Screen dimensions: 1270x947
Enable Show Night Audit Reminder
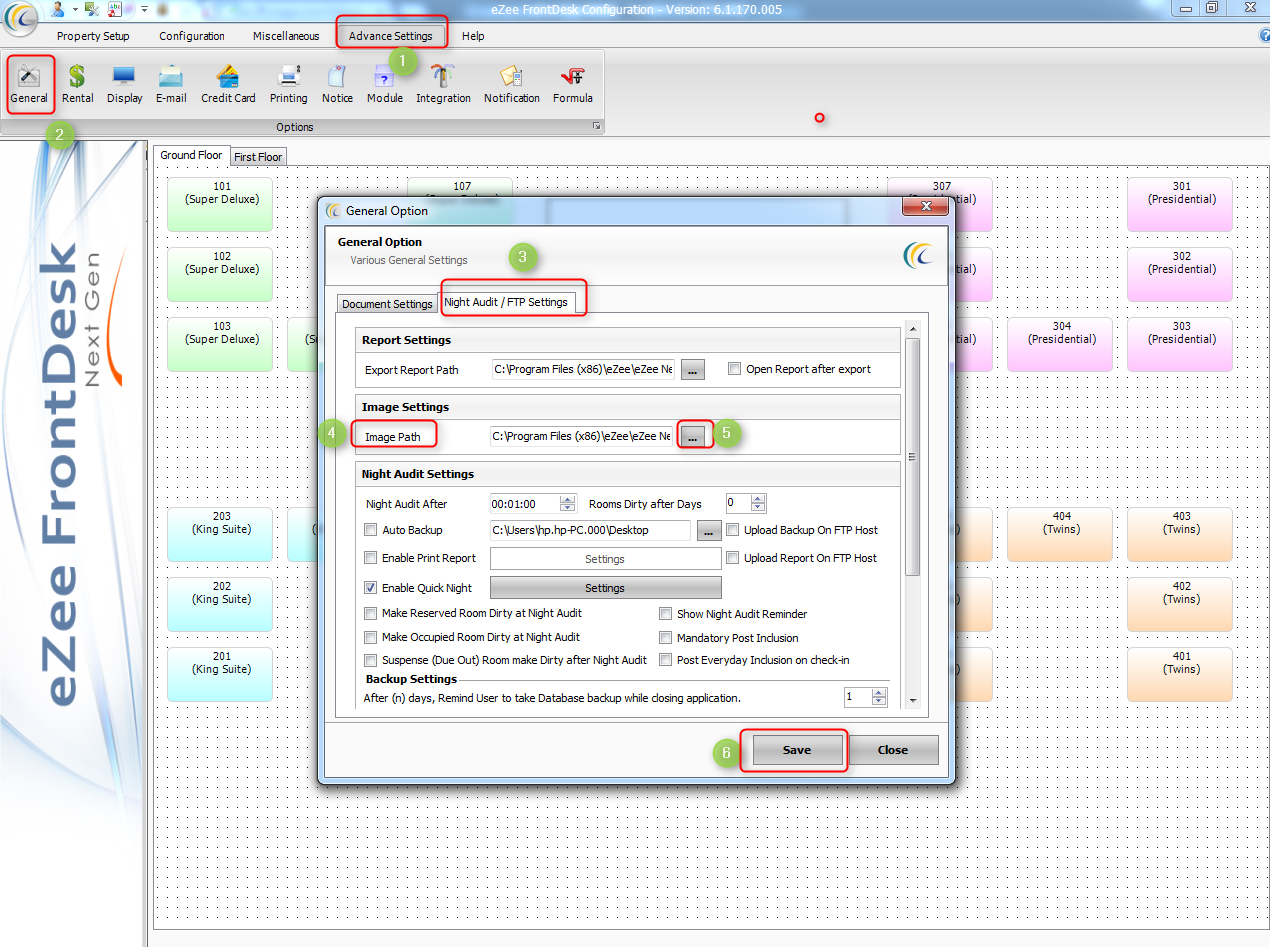click(x=666, y=614)
